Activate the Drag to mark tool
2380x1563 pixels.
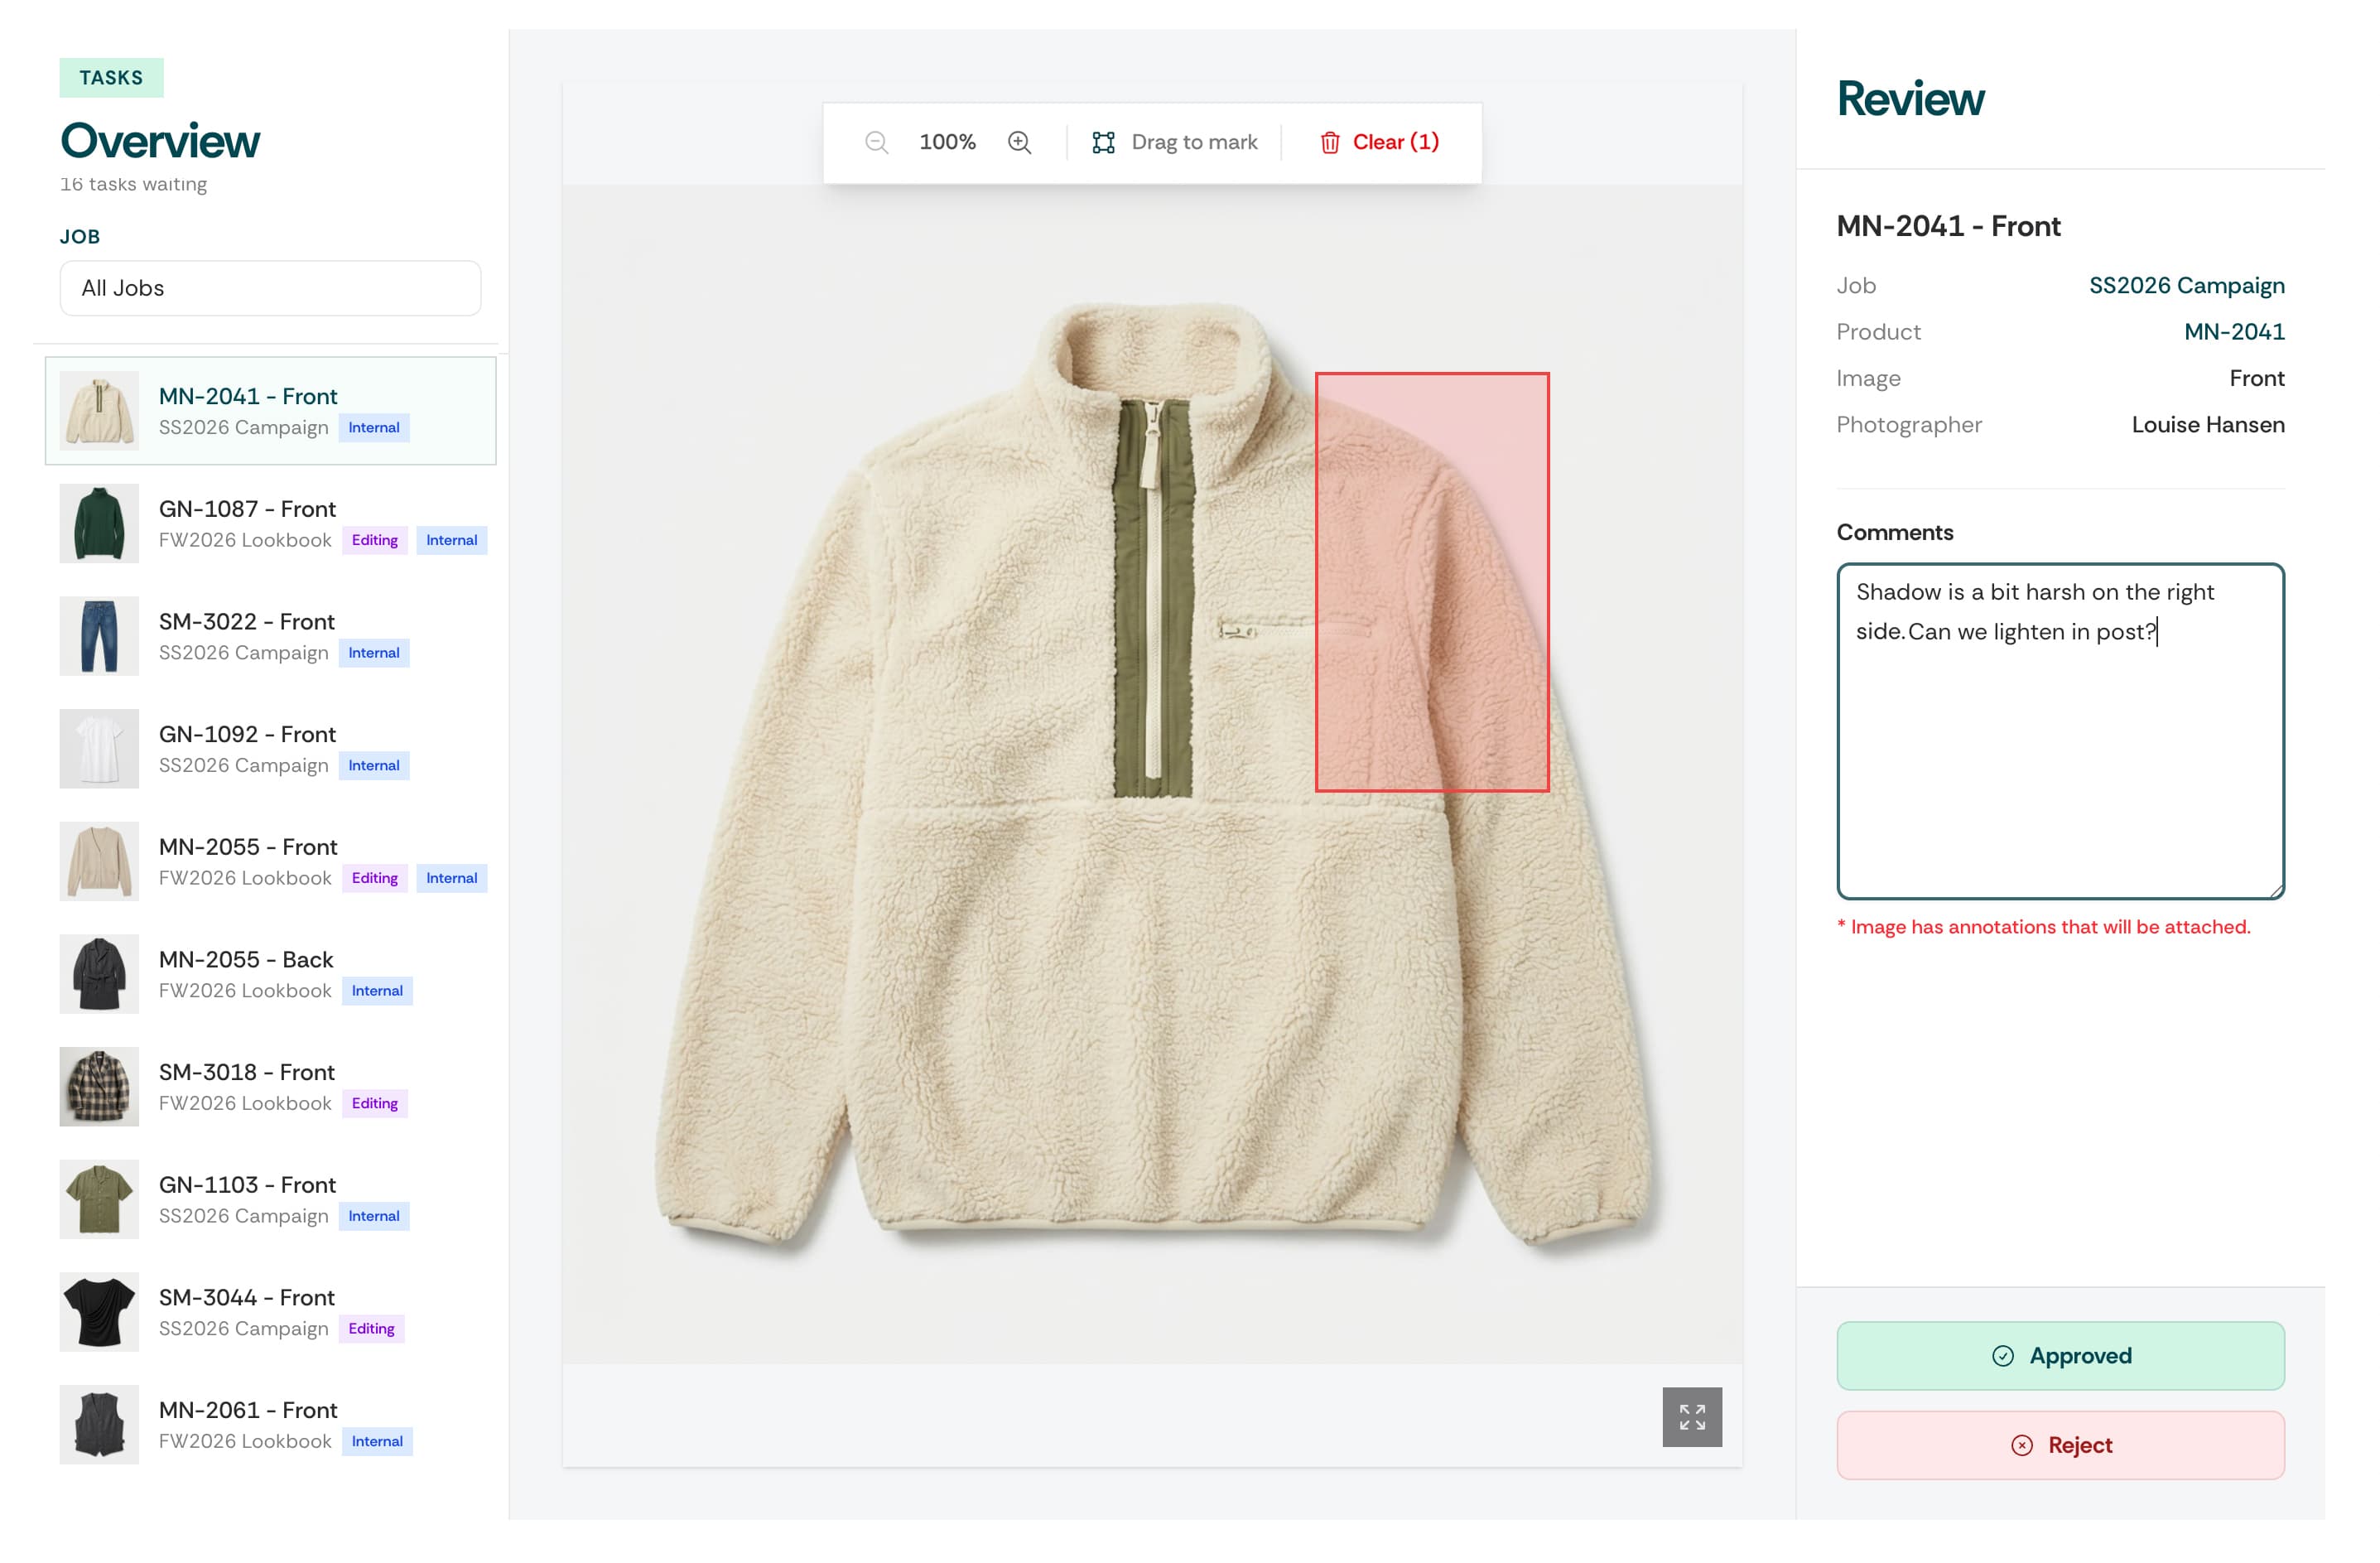[x=1174, y=142]
